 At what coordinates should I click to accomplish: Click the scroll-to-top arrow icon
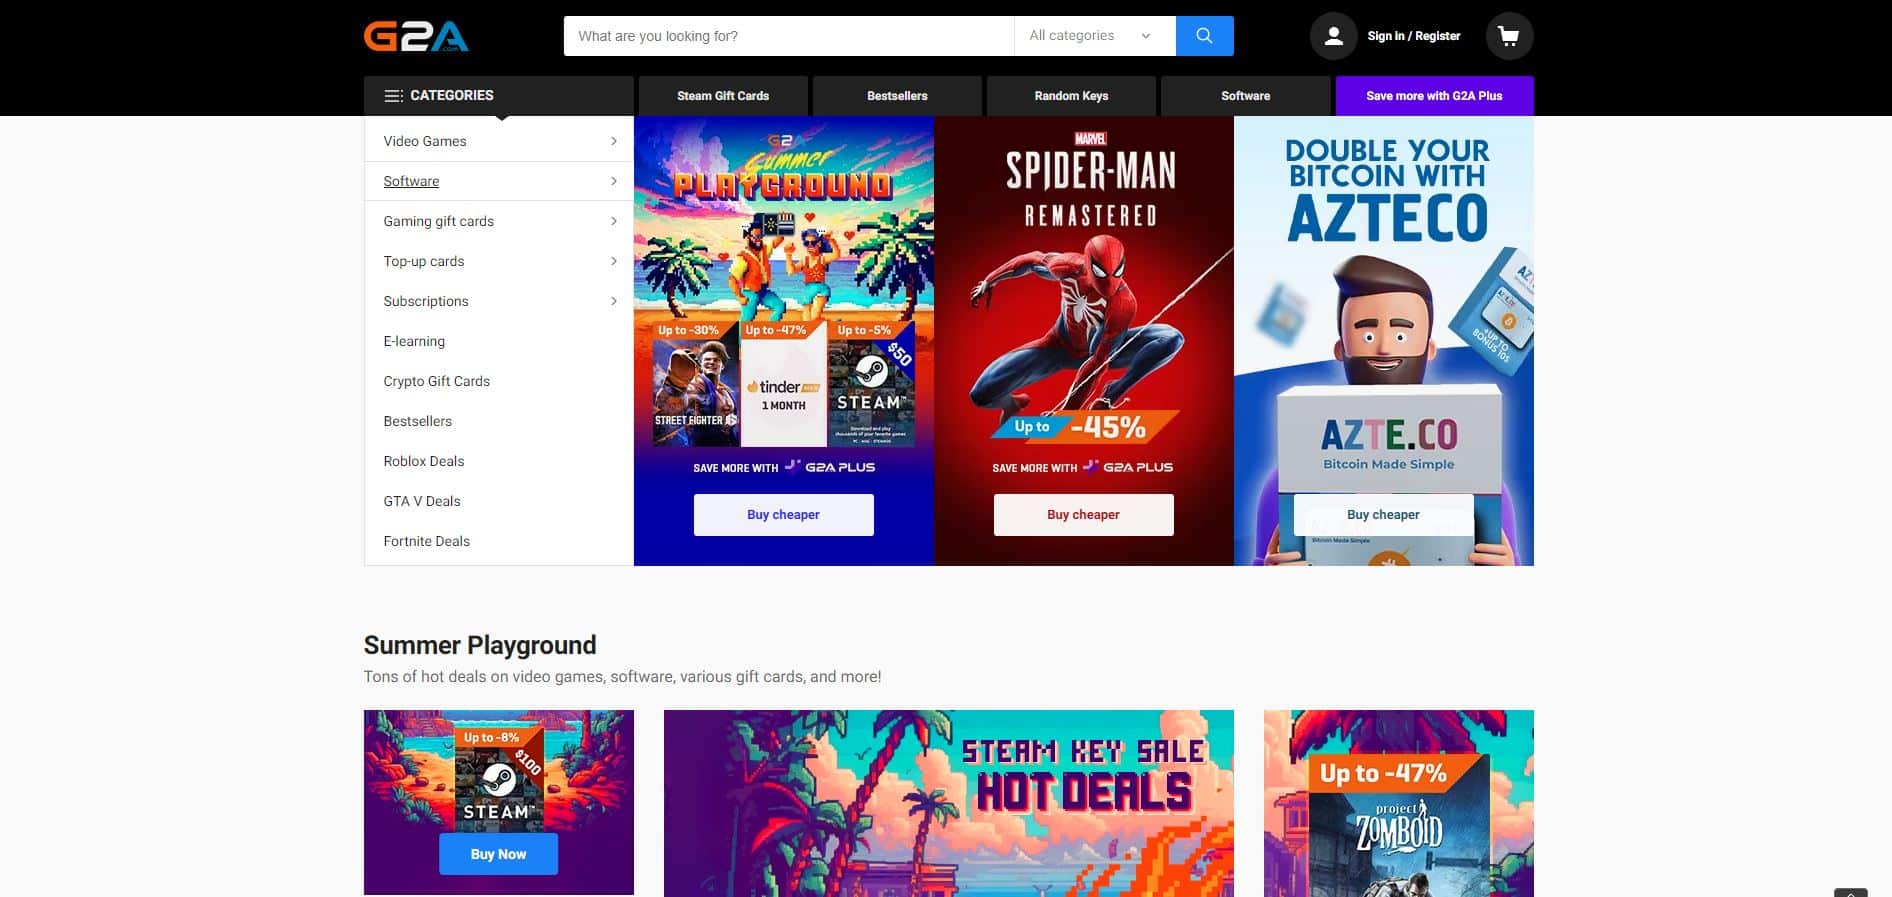click(x=1851, y=893)
